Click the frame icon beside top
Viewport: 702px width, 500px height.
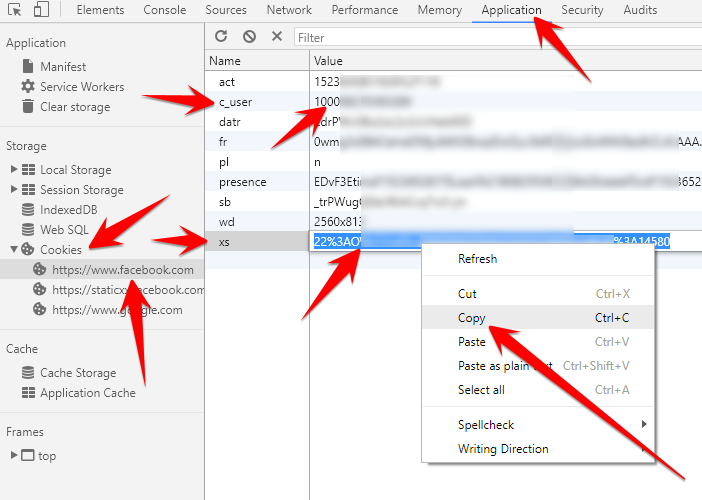point(28,455)
